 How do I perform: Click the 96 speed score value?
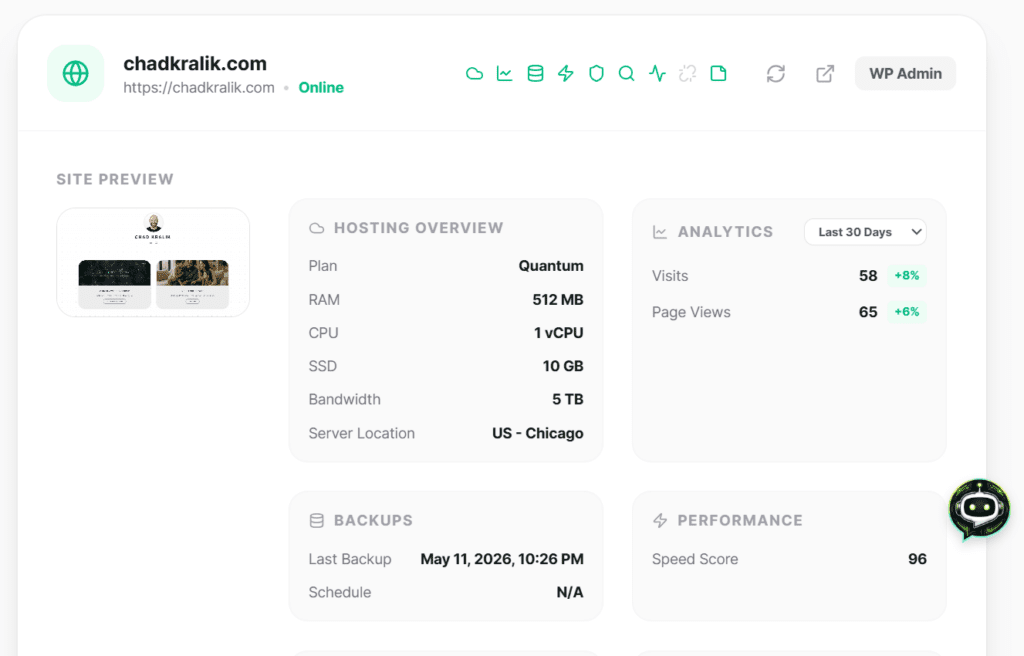(x=917, y=559)
